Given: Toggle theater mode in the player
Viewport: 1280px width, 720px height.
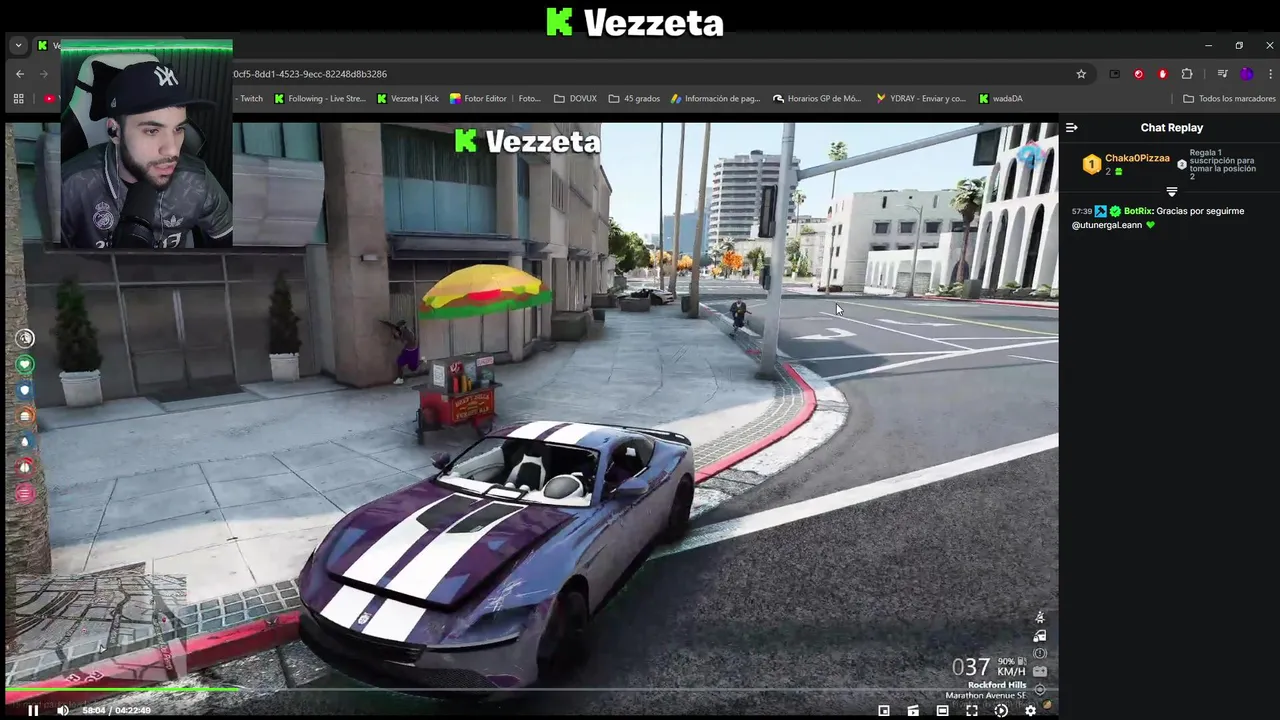Looking at the screenshot, I should pos(942,710).
